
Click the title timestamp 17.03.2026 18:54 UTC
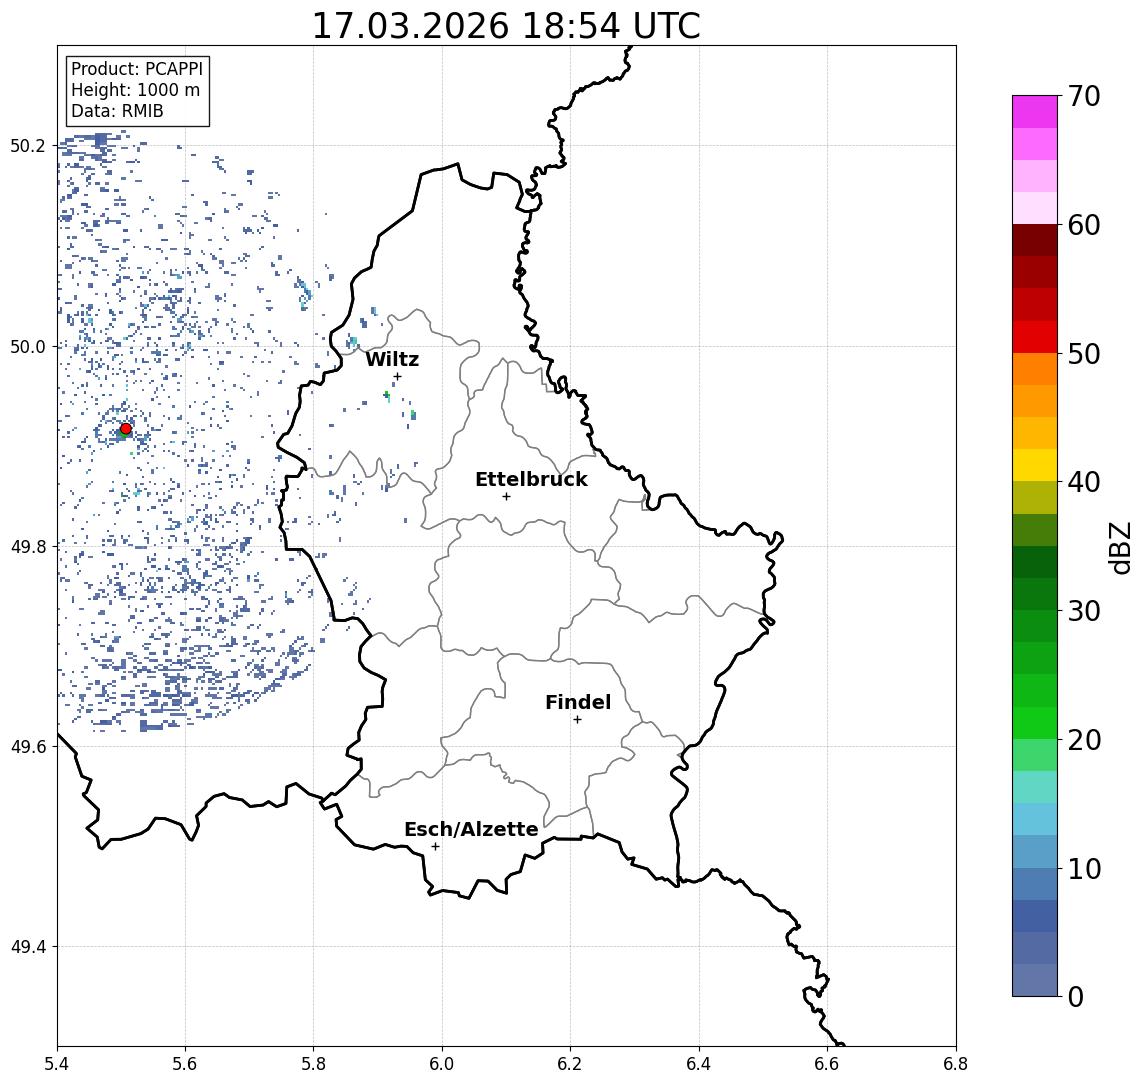tap(506, 26)
